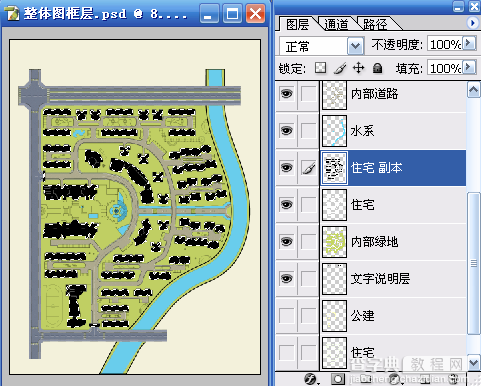Select the 水系 layer name

[x=362, y=131]
